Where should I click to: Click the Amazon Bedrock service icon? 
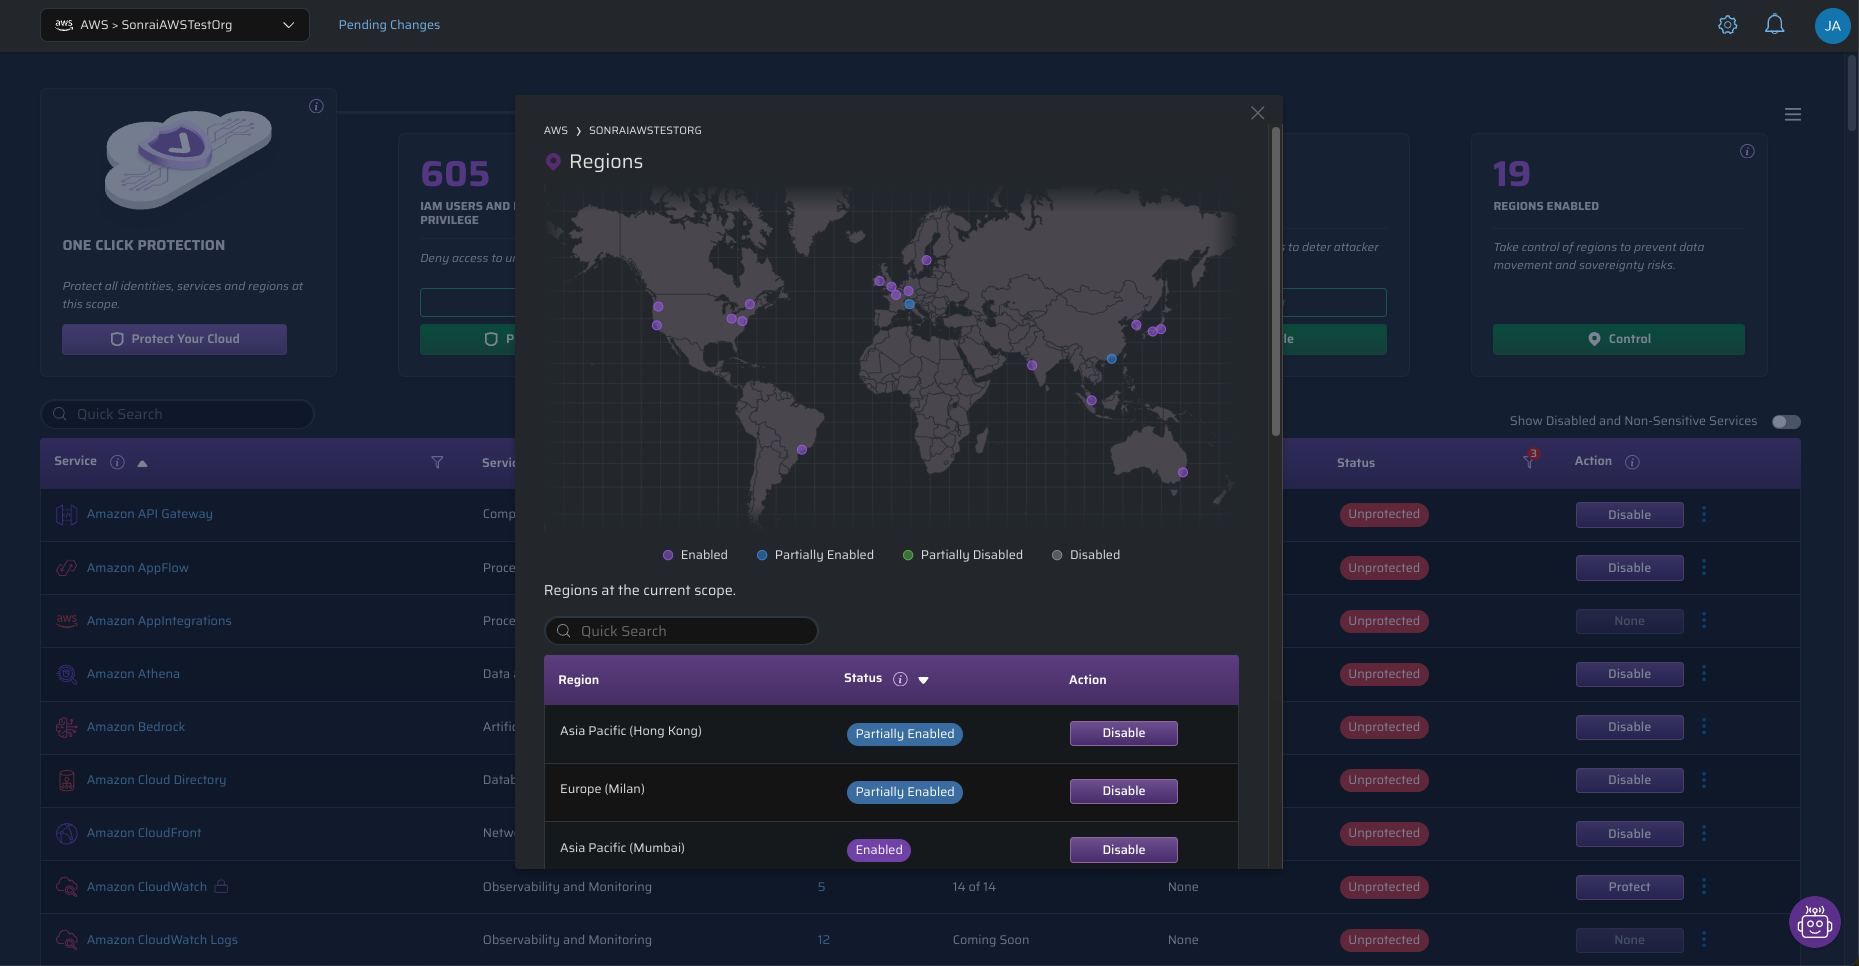(x=67, y=727)
